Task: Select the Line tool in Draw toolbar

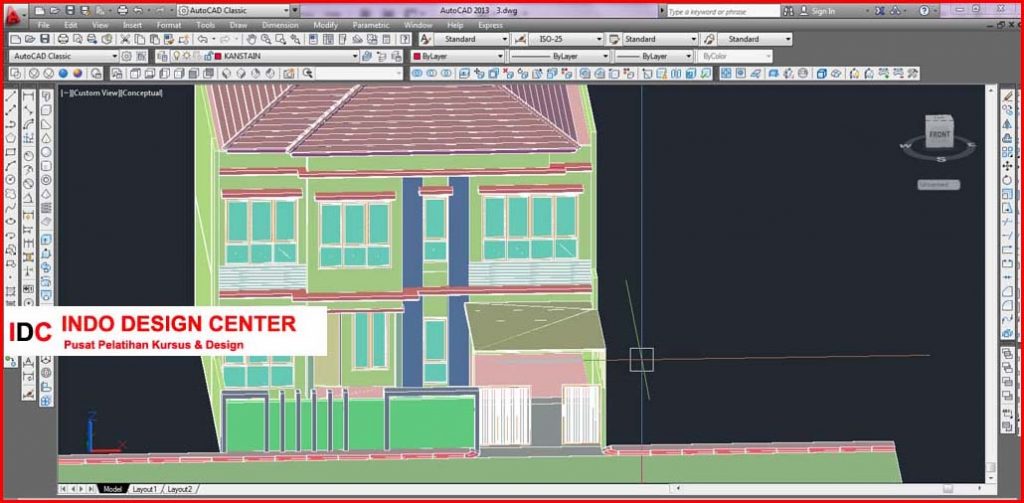Action: (10, 97)
